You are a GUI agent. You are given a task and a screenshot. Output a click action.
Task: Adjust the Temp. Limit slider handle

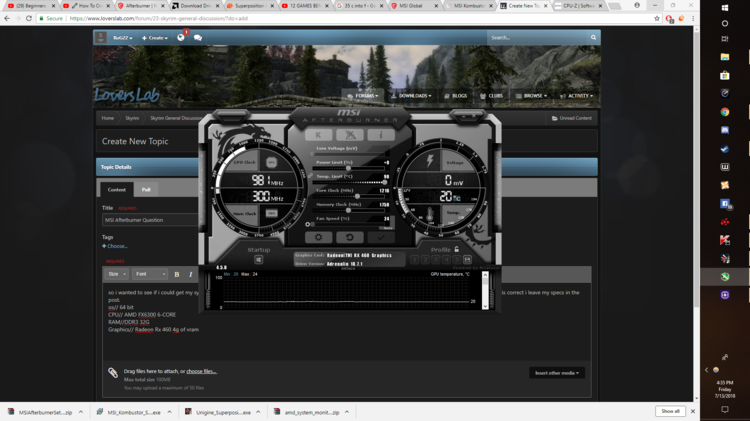[385, 182]
